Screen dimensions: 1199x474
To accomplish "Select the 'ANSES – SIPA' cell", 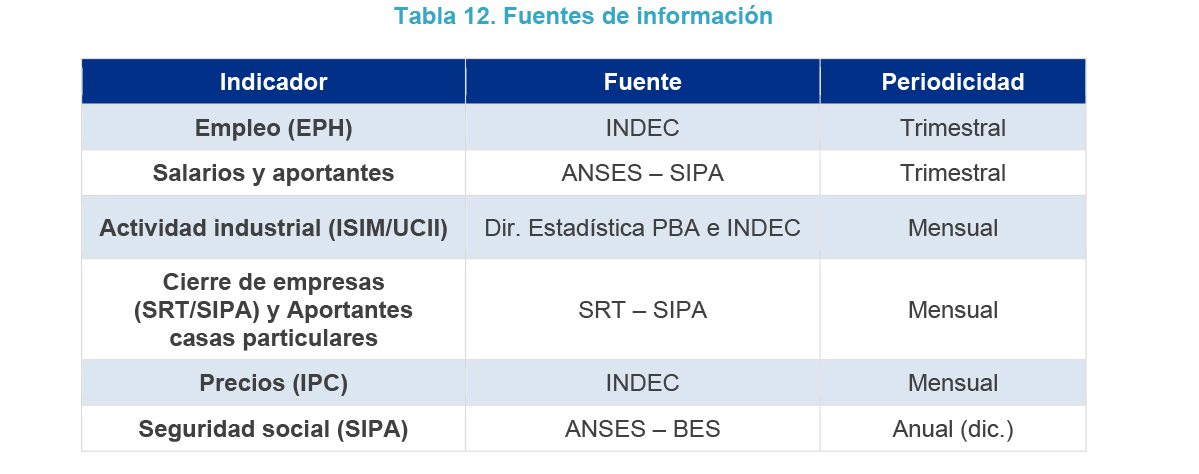I will 642,173.
